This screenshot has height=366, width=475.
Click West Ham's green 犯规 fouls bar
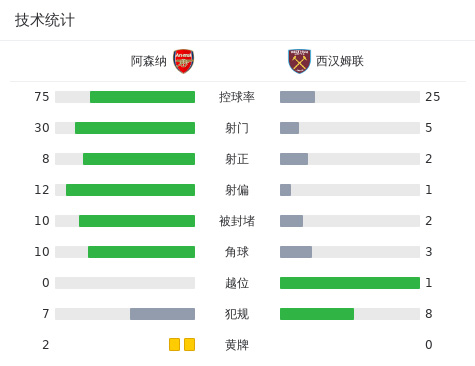point(317,314)
